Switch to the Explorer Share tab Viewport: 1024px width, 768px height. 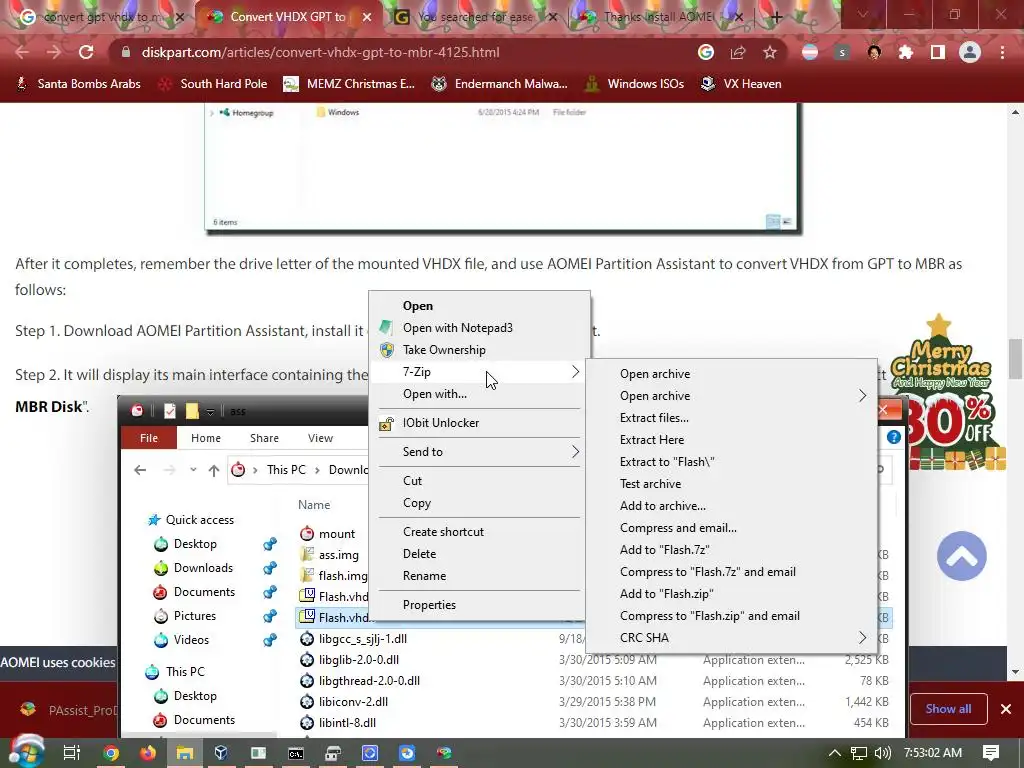tap(264, 438)
